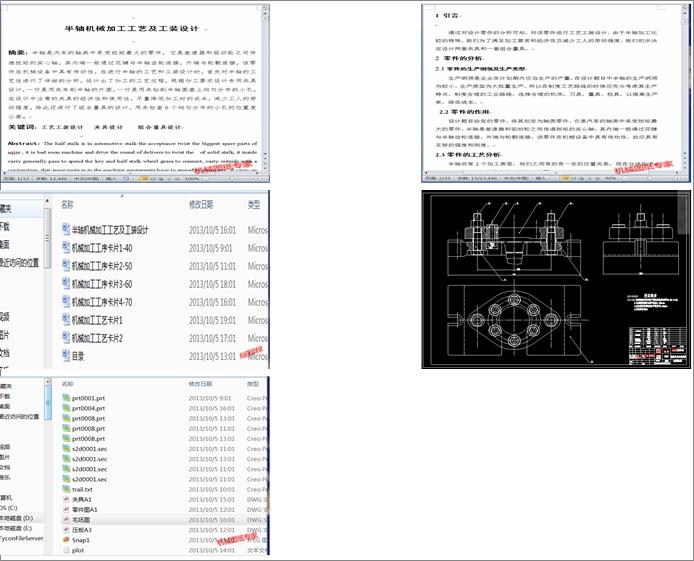This screenshot has height=561, width=694.
Task: Click the file name prt0001.prt
Action: coord(89,398)
